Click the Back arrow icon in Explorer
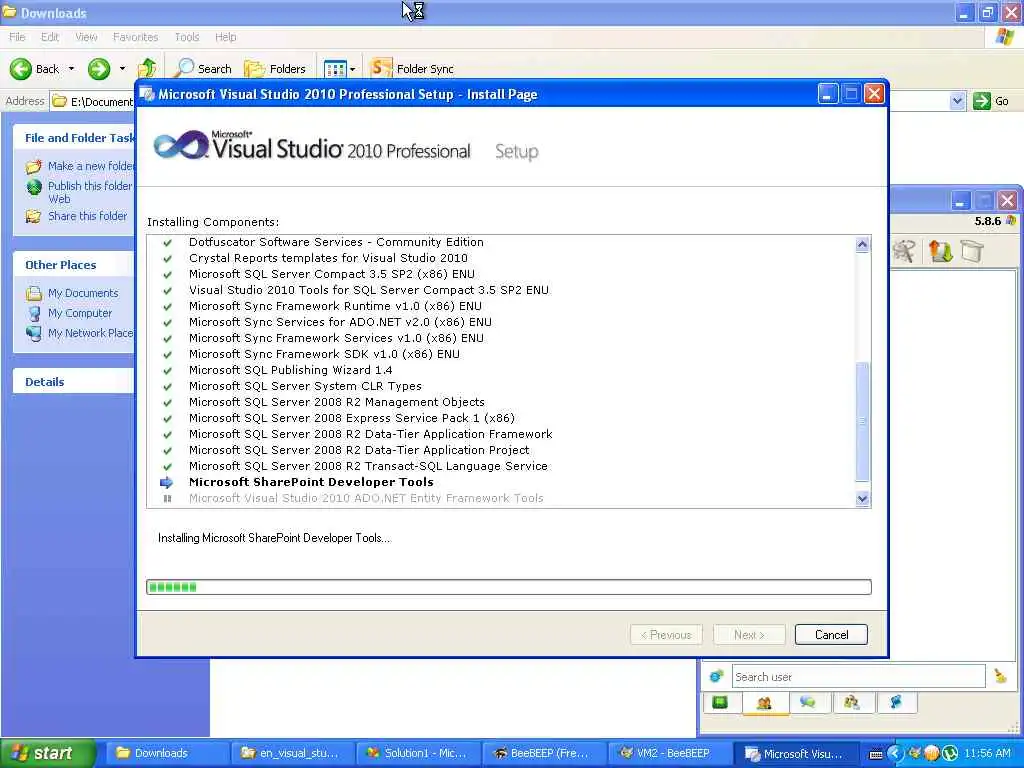 tap(20, 69)
